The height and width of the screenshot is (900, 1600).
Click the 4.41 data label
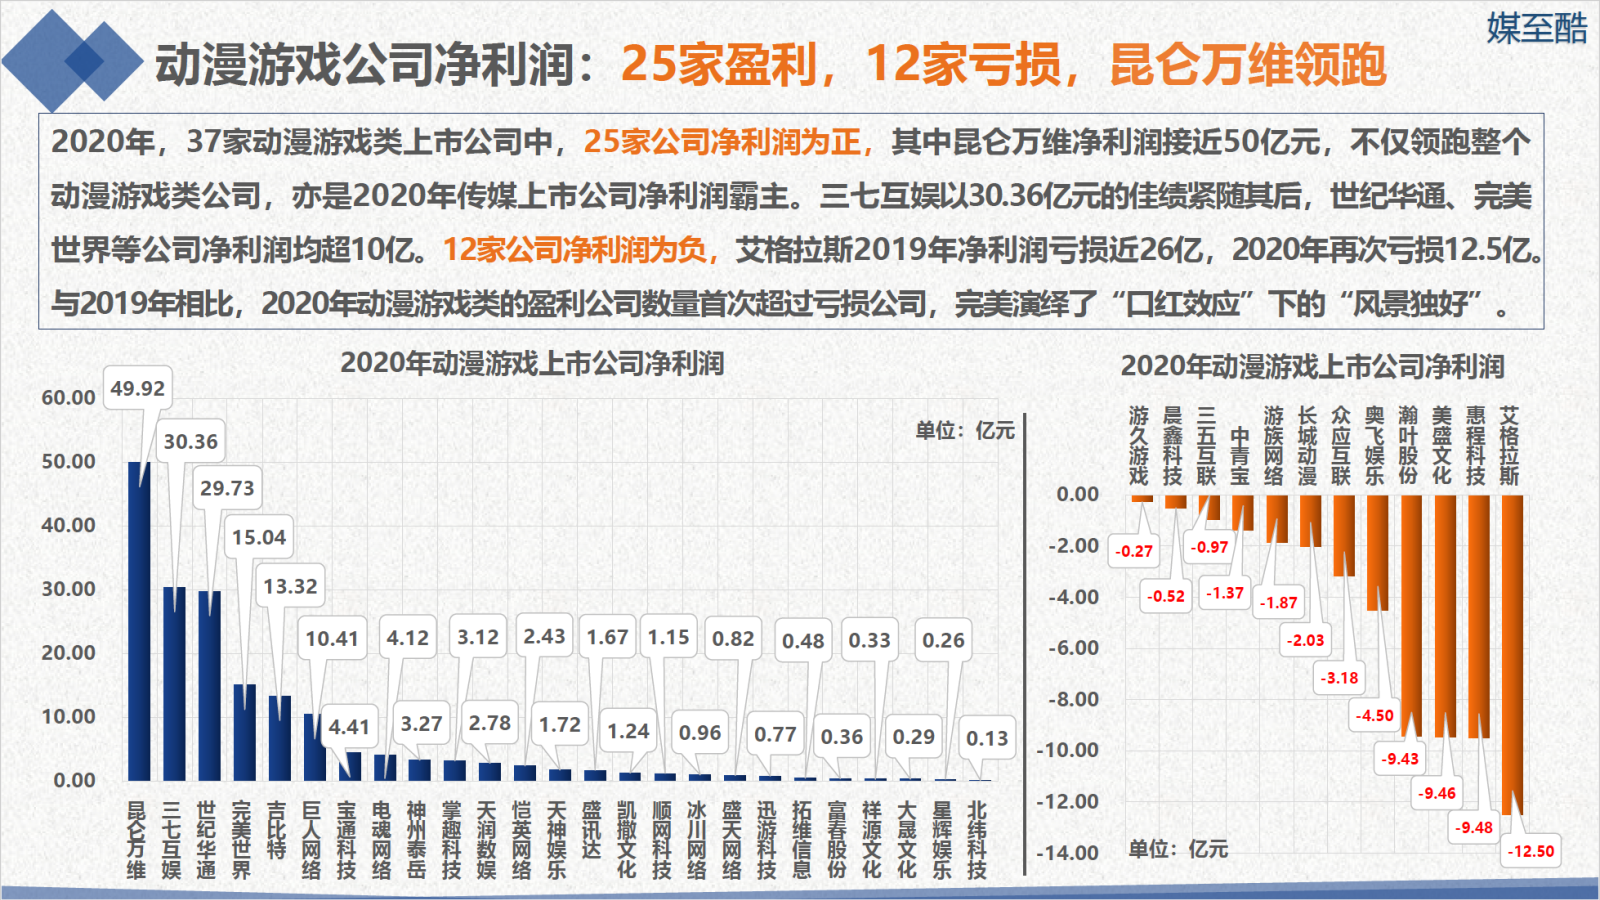(349, 726)
